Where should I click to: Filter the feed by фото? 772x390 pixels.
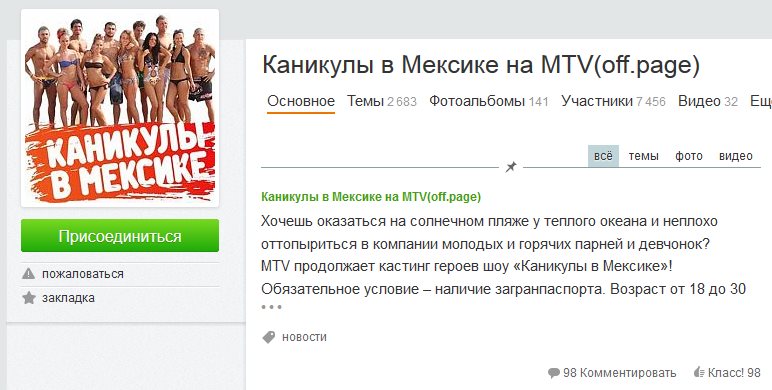pos(688,156)
